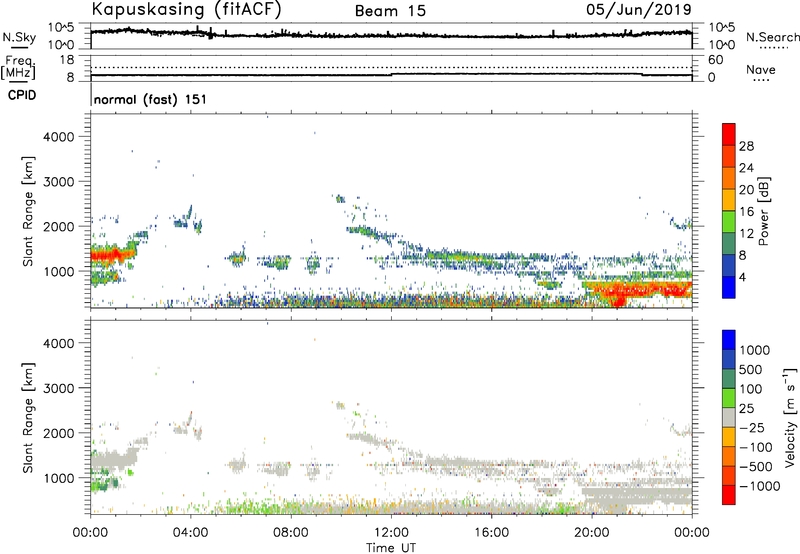Click the '08:00' time axis label
Image resolution: width=800 pixels, height=554 pixels.
pyautogui.click(x=291, y=533)
